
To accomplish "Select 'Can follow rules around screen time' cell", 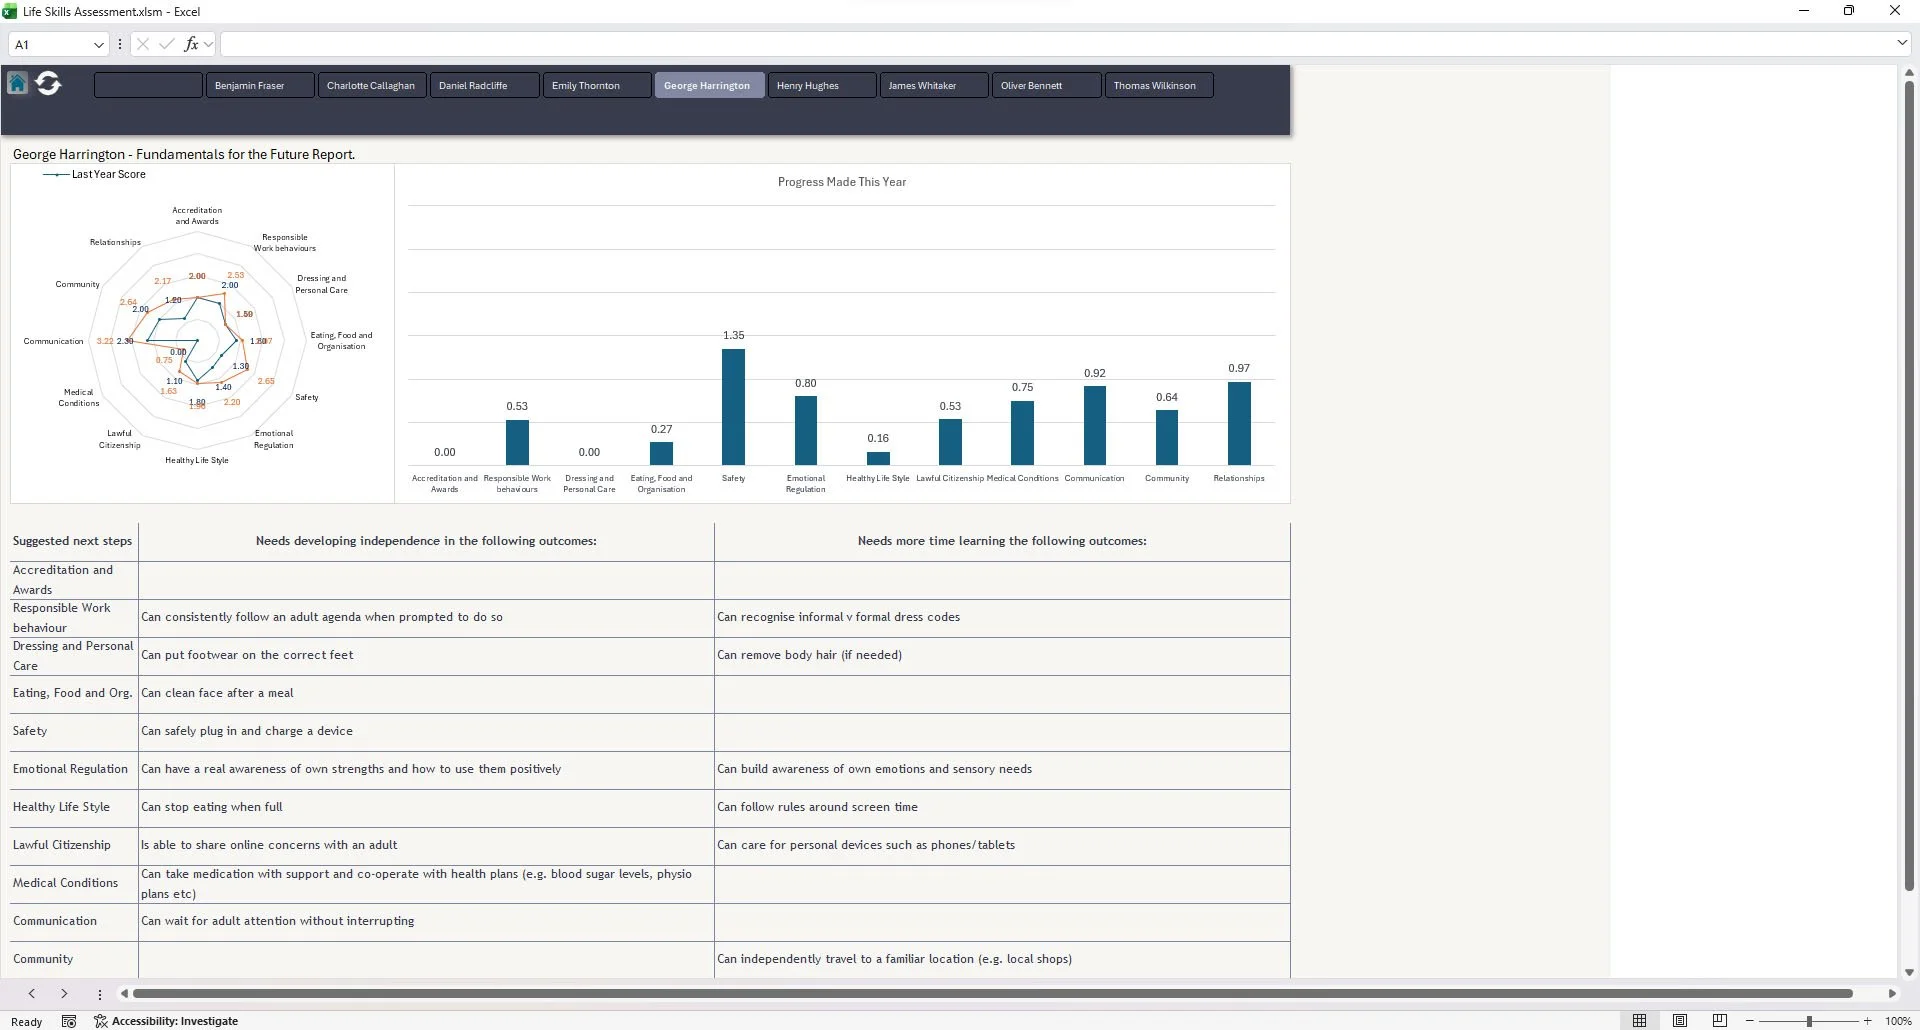I will 1002,807.
